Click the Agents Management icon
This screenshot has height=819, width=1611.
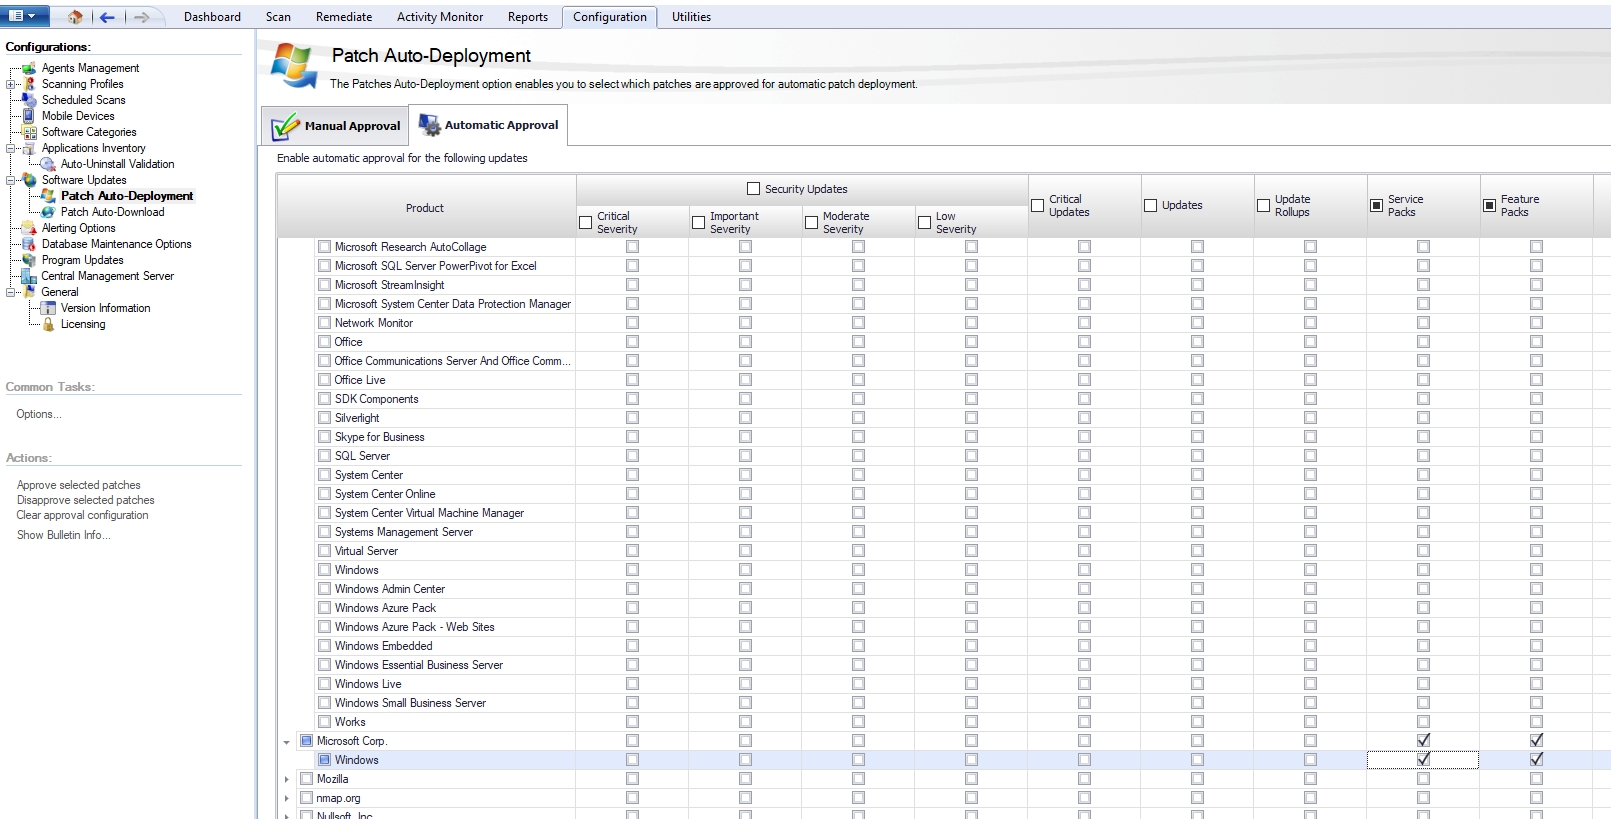click(29, 68)
